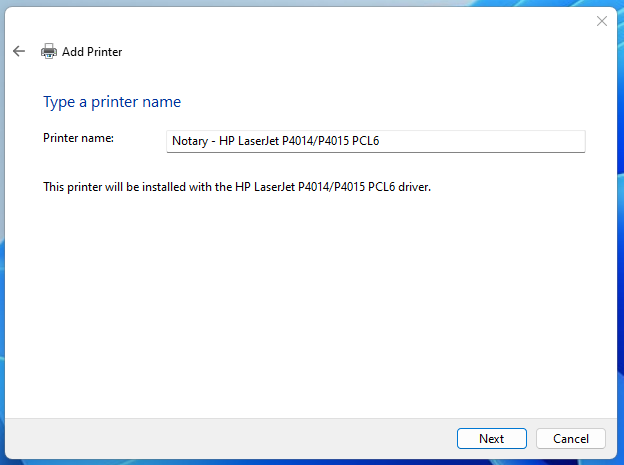
Task: Click the 'Add Printer' window title
Action: point(92,52)
